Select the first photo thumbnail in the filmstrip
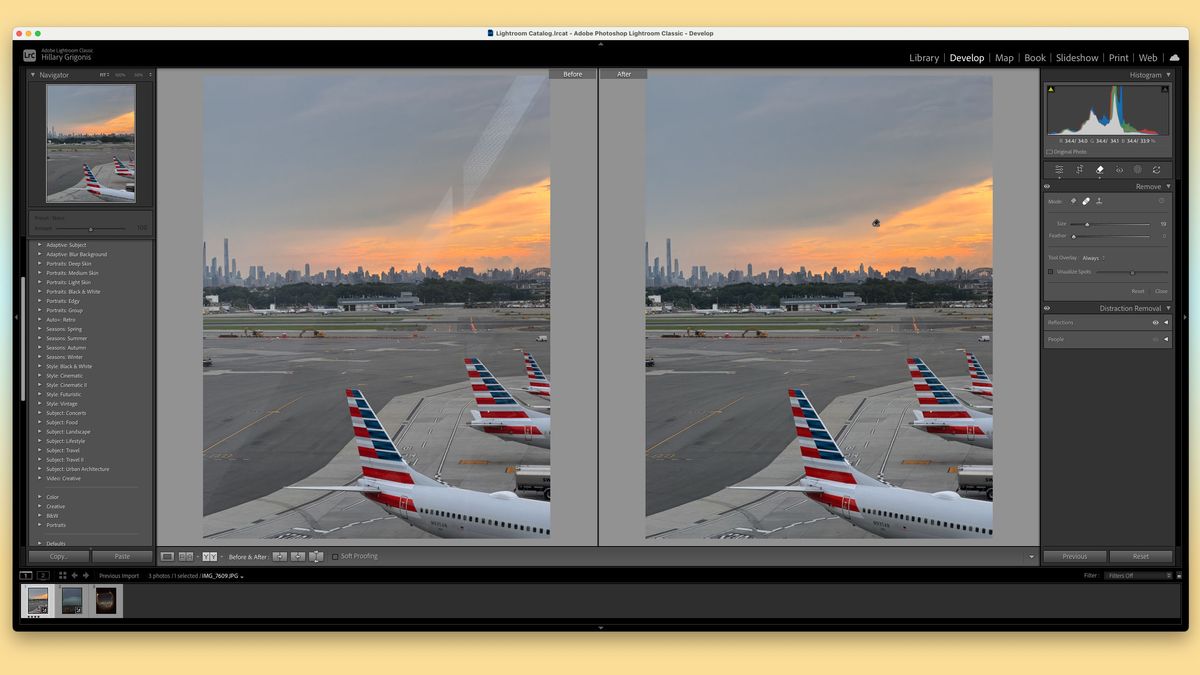1200x675 pixels. click(x=37, y=601)
